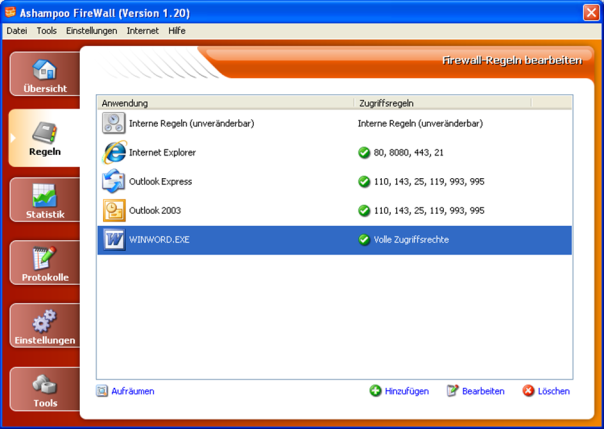Click the Aufräumen link
604x429 pixels.
133,391
